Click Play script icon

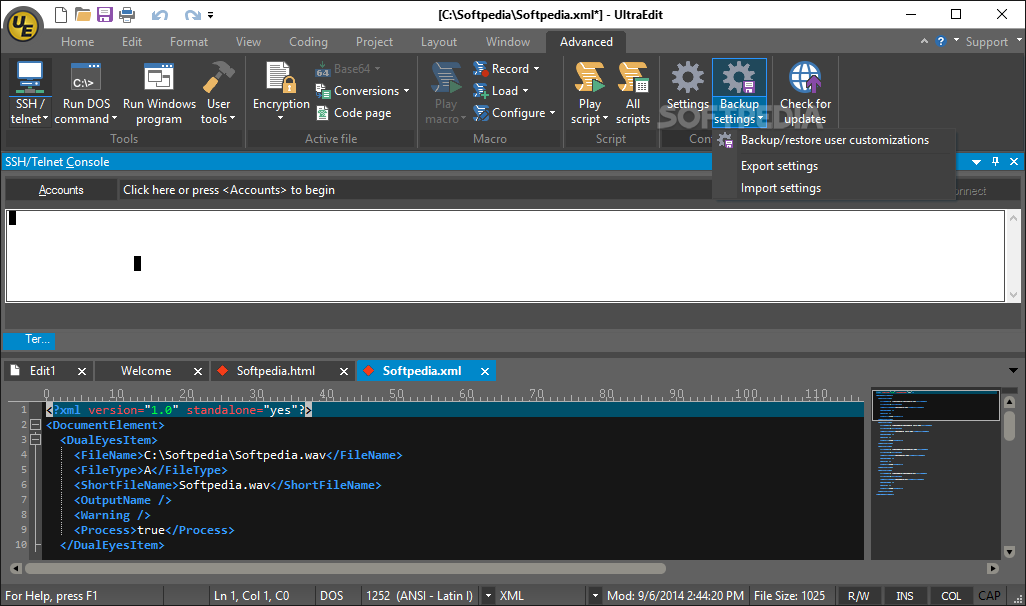pyautogui.click(x=590, y=93)
